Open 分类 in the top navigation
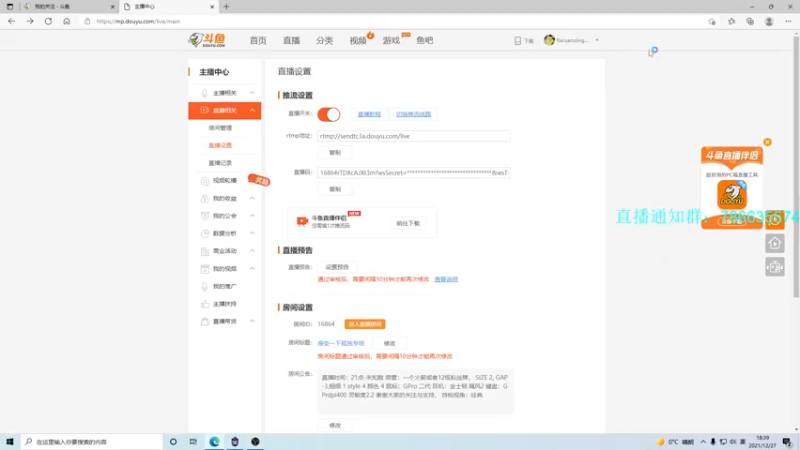Viewport: 800px width, 450px height. 324,40
